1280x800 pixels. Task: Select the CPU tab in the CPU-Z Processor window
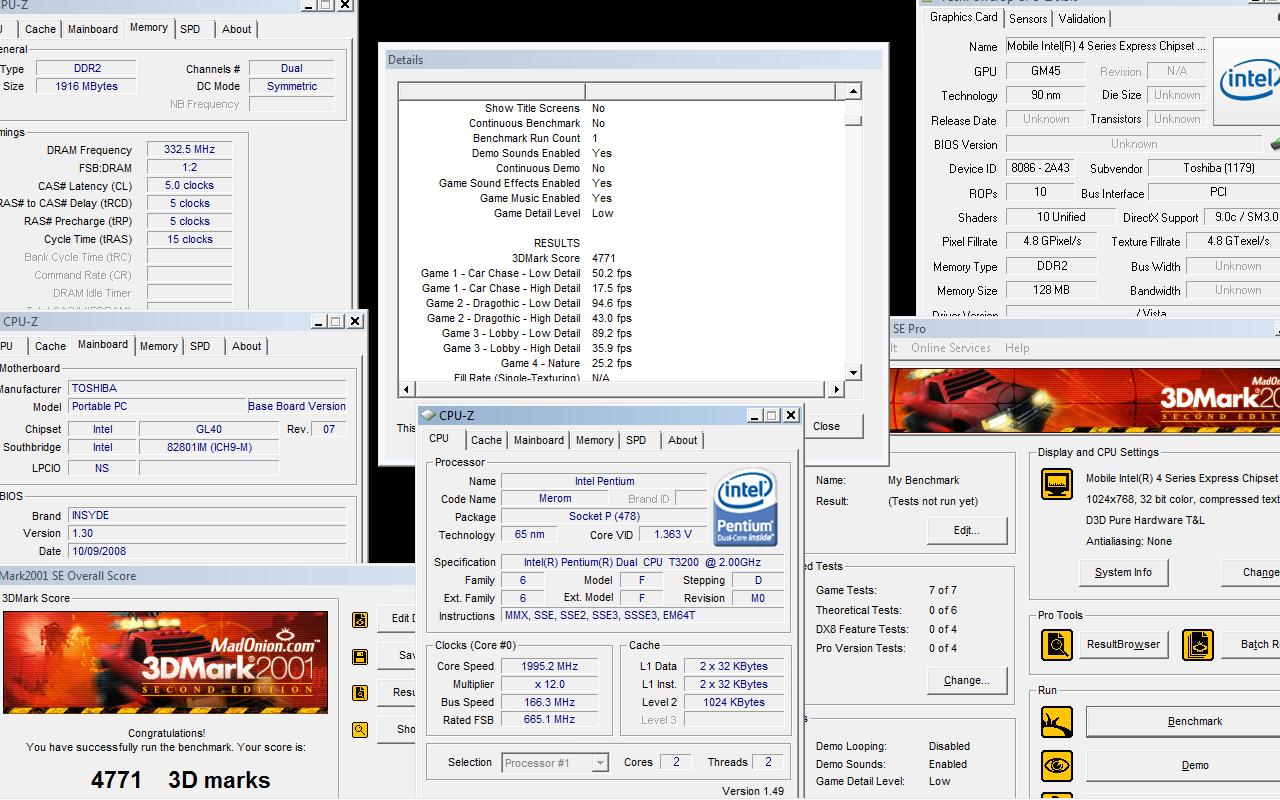click(439, 439)
